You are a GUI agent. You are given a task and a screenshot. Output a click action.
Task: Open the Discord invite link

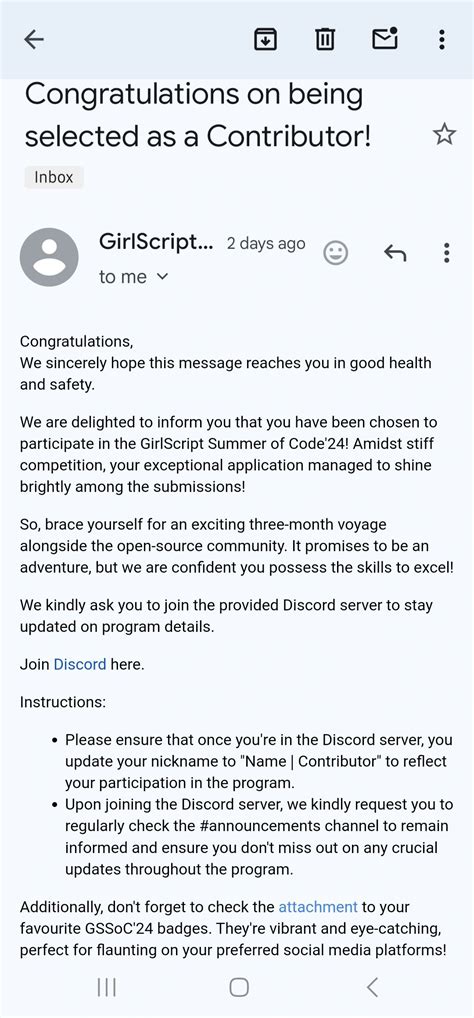[x=80, y=664]
